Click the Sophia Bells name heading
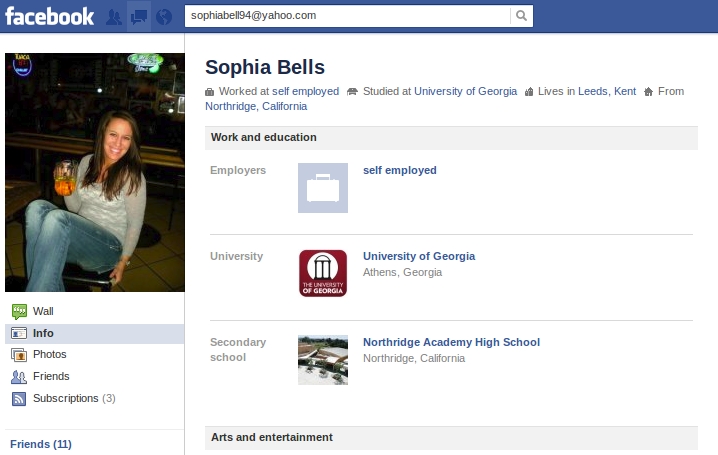This screenshot has width=718, height=455. 265,67
